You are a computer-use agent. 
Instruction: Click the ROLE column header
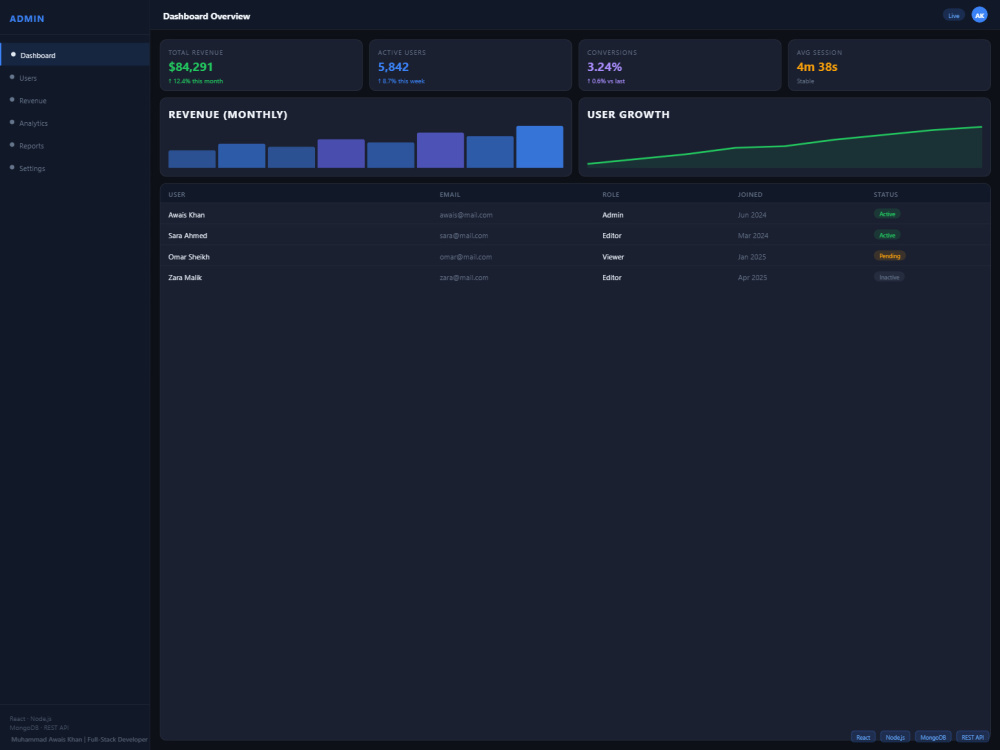tap(610, 195)
